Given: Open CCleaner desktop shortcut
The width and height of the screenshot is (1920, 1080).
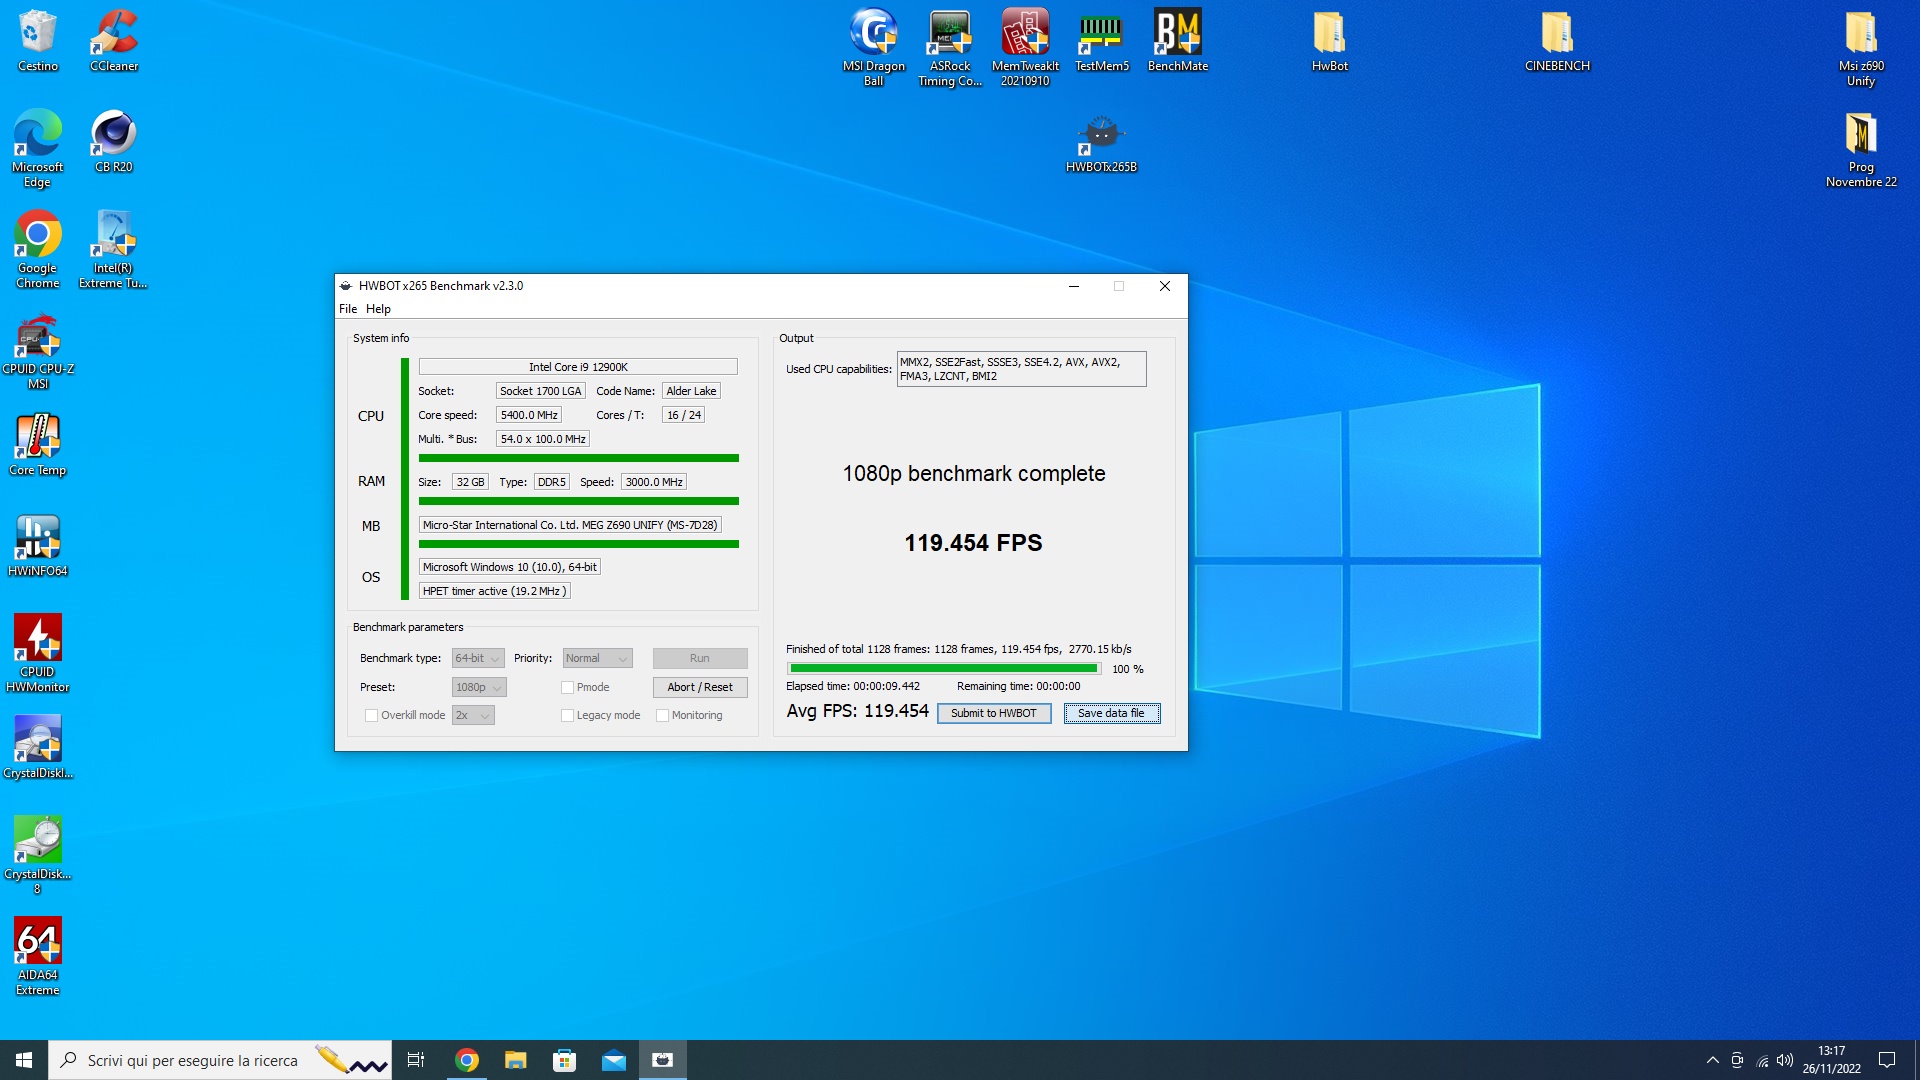Looking at the screenshot, I should click(x=114, y=41).
